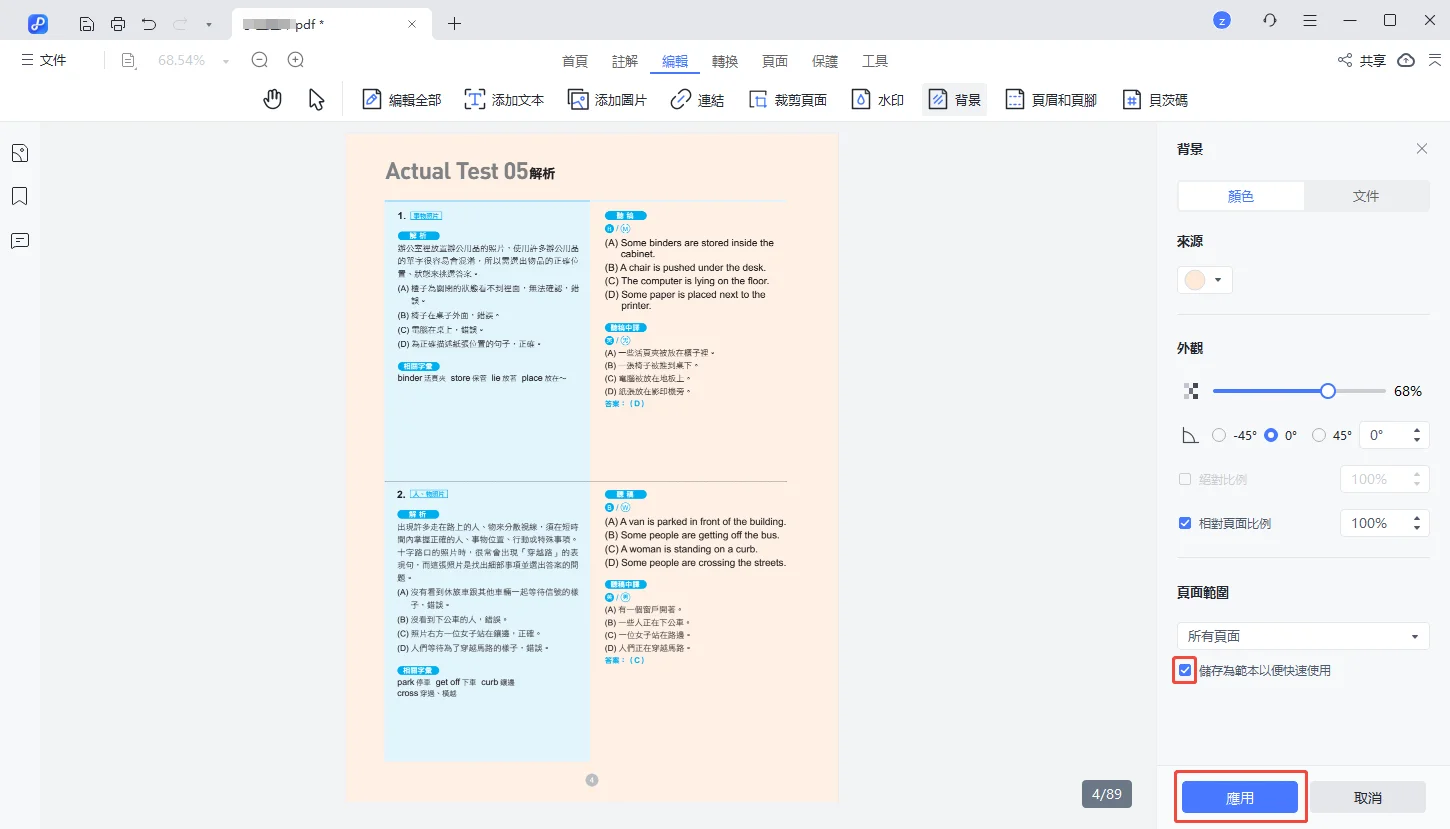Expand the page range (所有頁面) dropdown
The width and height of the screenshot is (1450, 829).
1302,636
